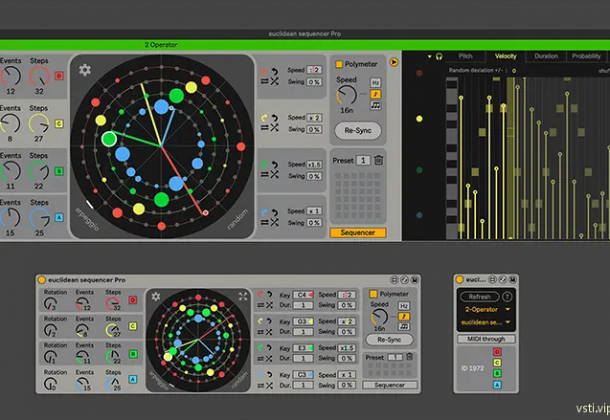Select the double note speed mode in upper panel
This screenshot has width=610, height=420.
click(x=375, y=105)
